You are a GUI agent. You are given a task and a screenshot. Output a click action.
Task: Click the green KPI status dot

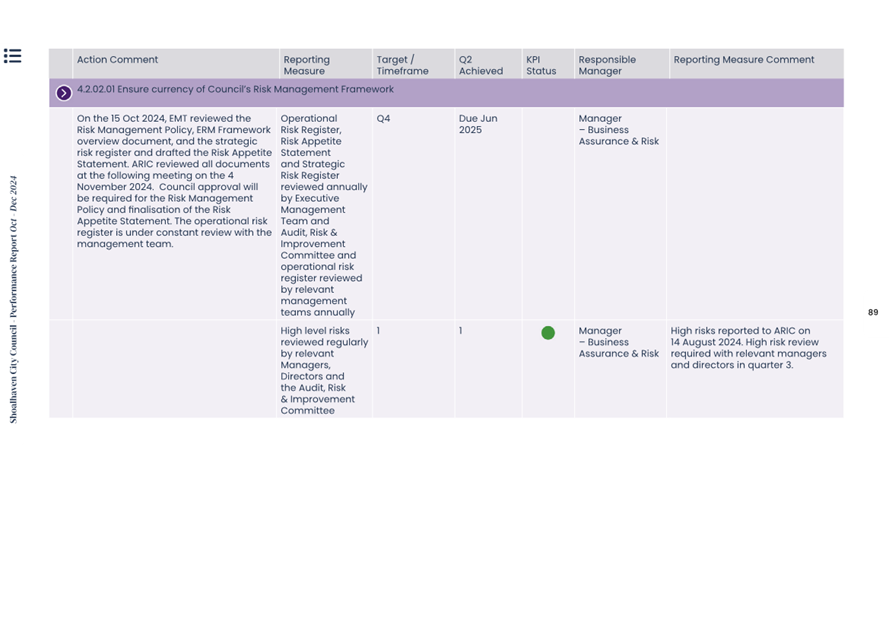pyautogui.click(x=548, y=333)
